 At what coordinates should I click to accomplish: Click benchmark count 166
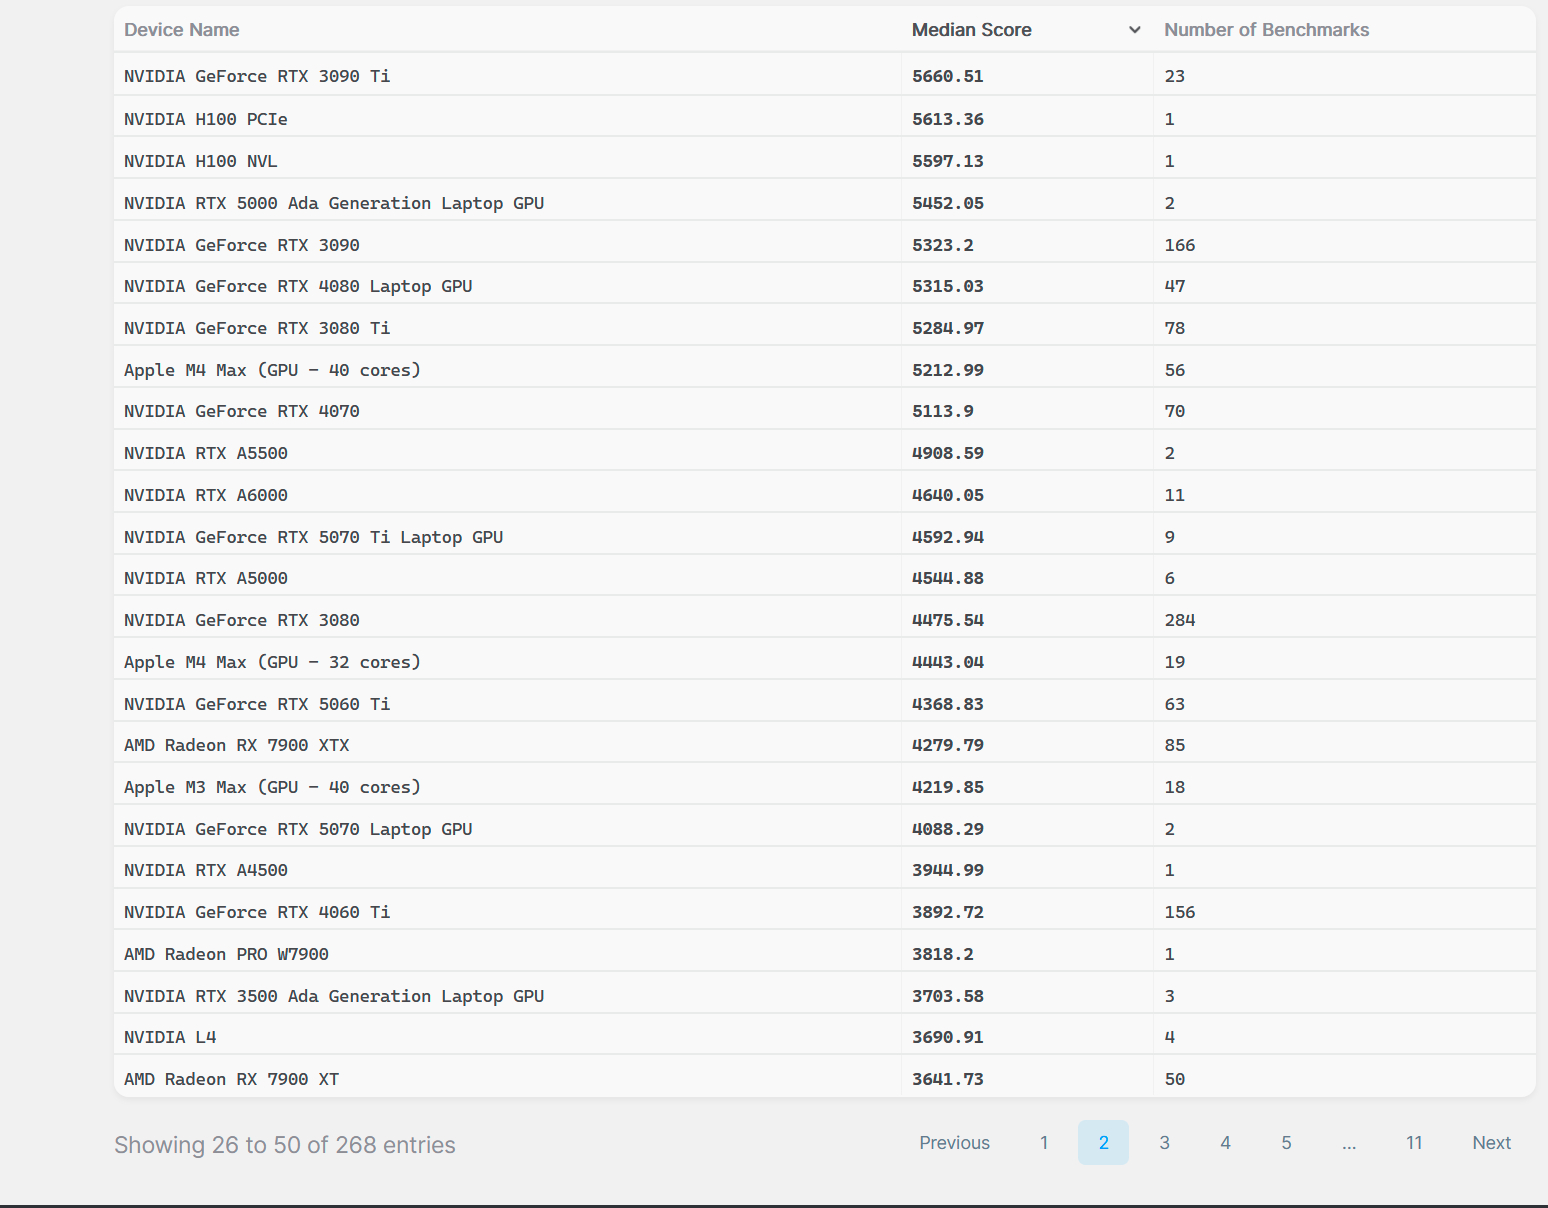point(1180,245)
